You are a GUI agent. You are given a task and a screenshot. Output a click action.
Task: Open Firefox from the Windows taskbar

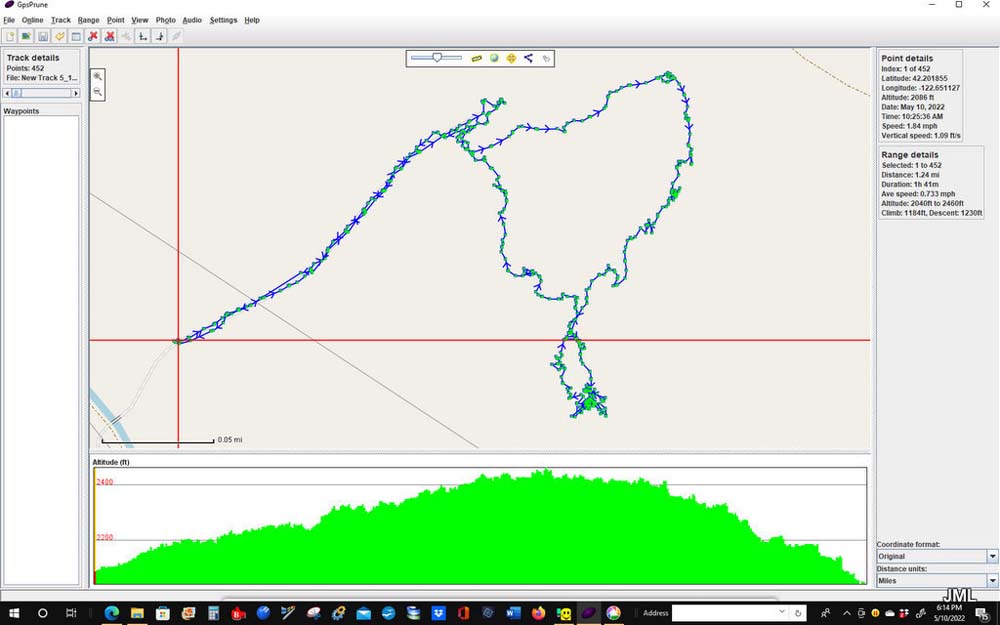coord(539,612)
